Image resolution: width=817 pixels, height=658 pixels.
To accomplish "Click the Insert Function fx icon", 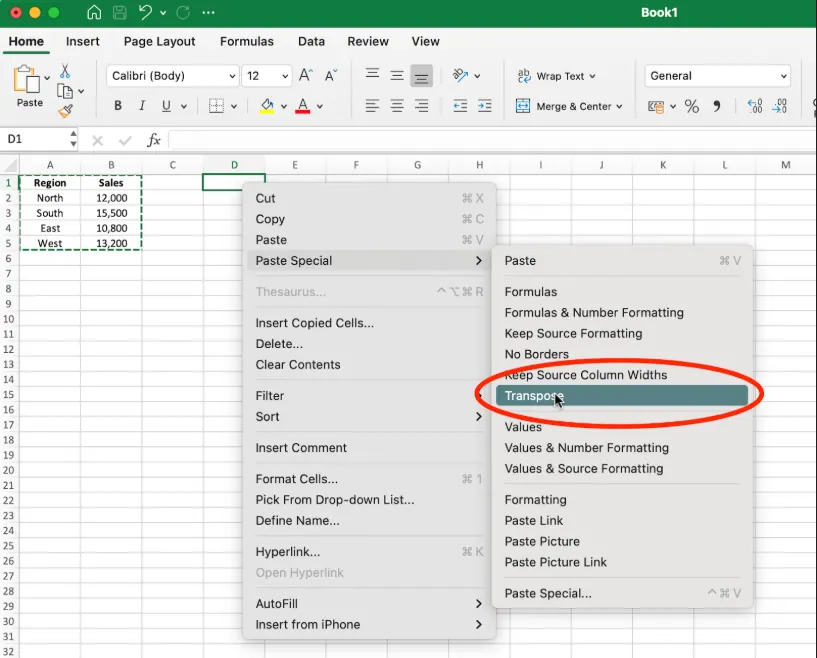I will pyautogui.click(x=154, y=140).
